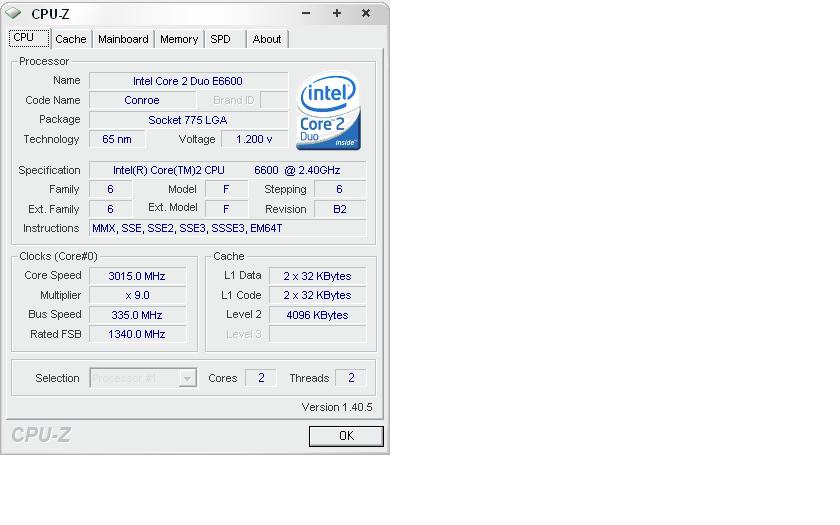840x525 pixels.
Task: Click the Model value F
Action: coord(226,189)
